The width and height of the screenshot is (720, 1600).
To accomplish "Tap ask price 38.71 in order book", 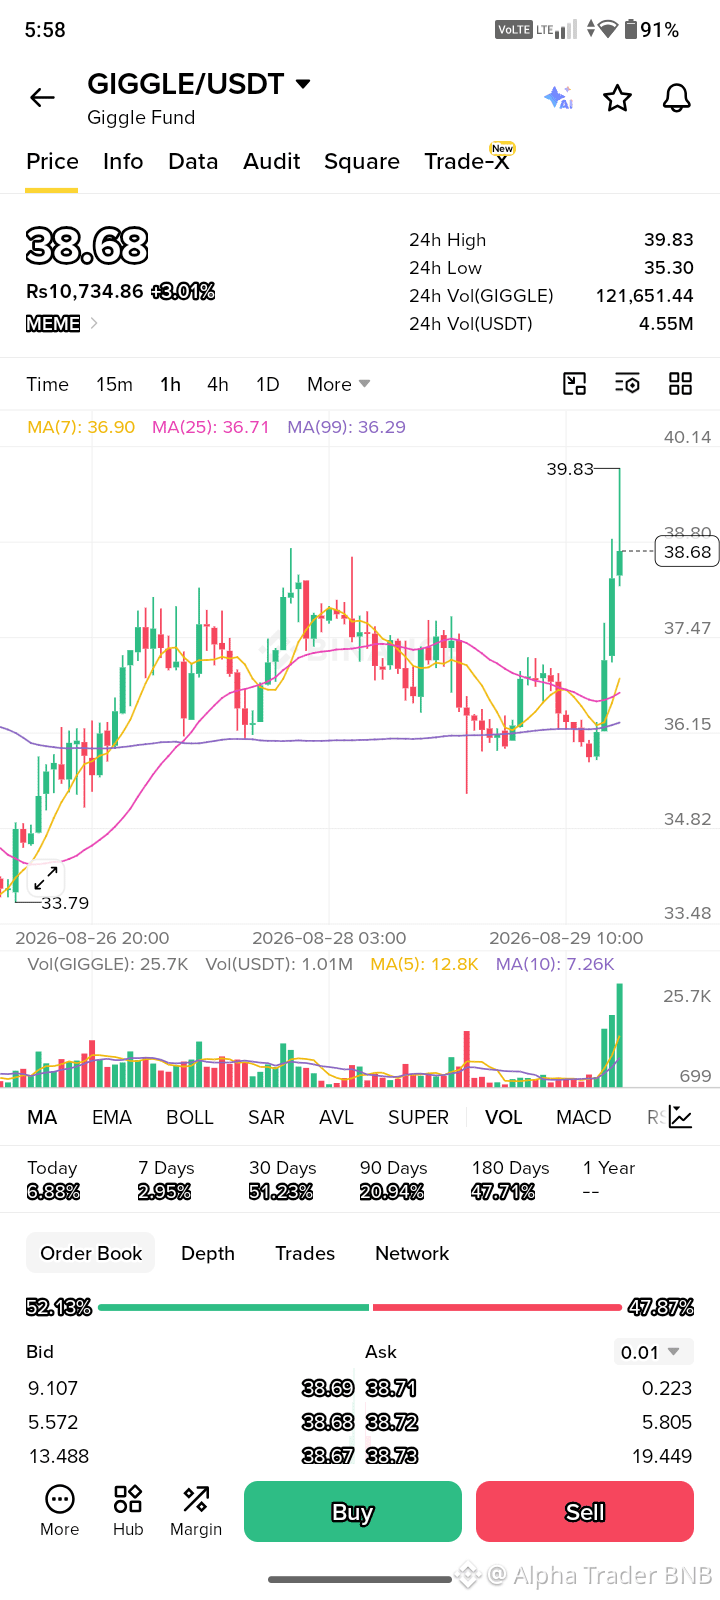I will pos(392,1388).
